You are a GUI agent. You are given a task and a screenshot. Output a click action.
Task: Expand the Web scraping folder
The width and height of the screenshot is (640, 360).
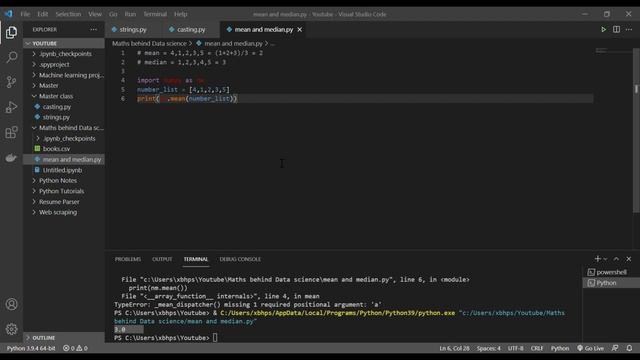click(64, 212)
